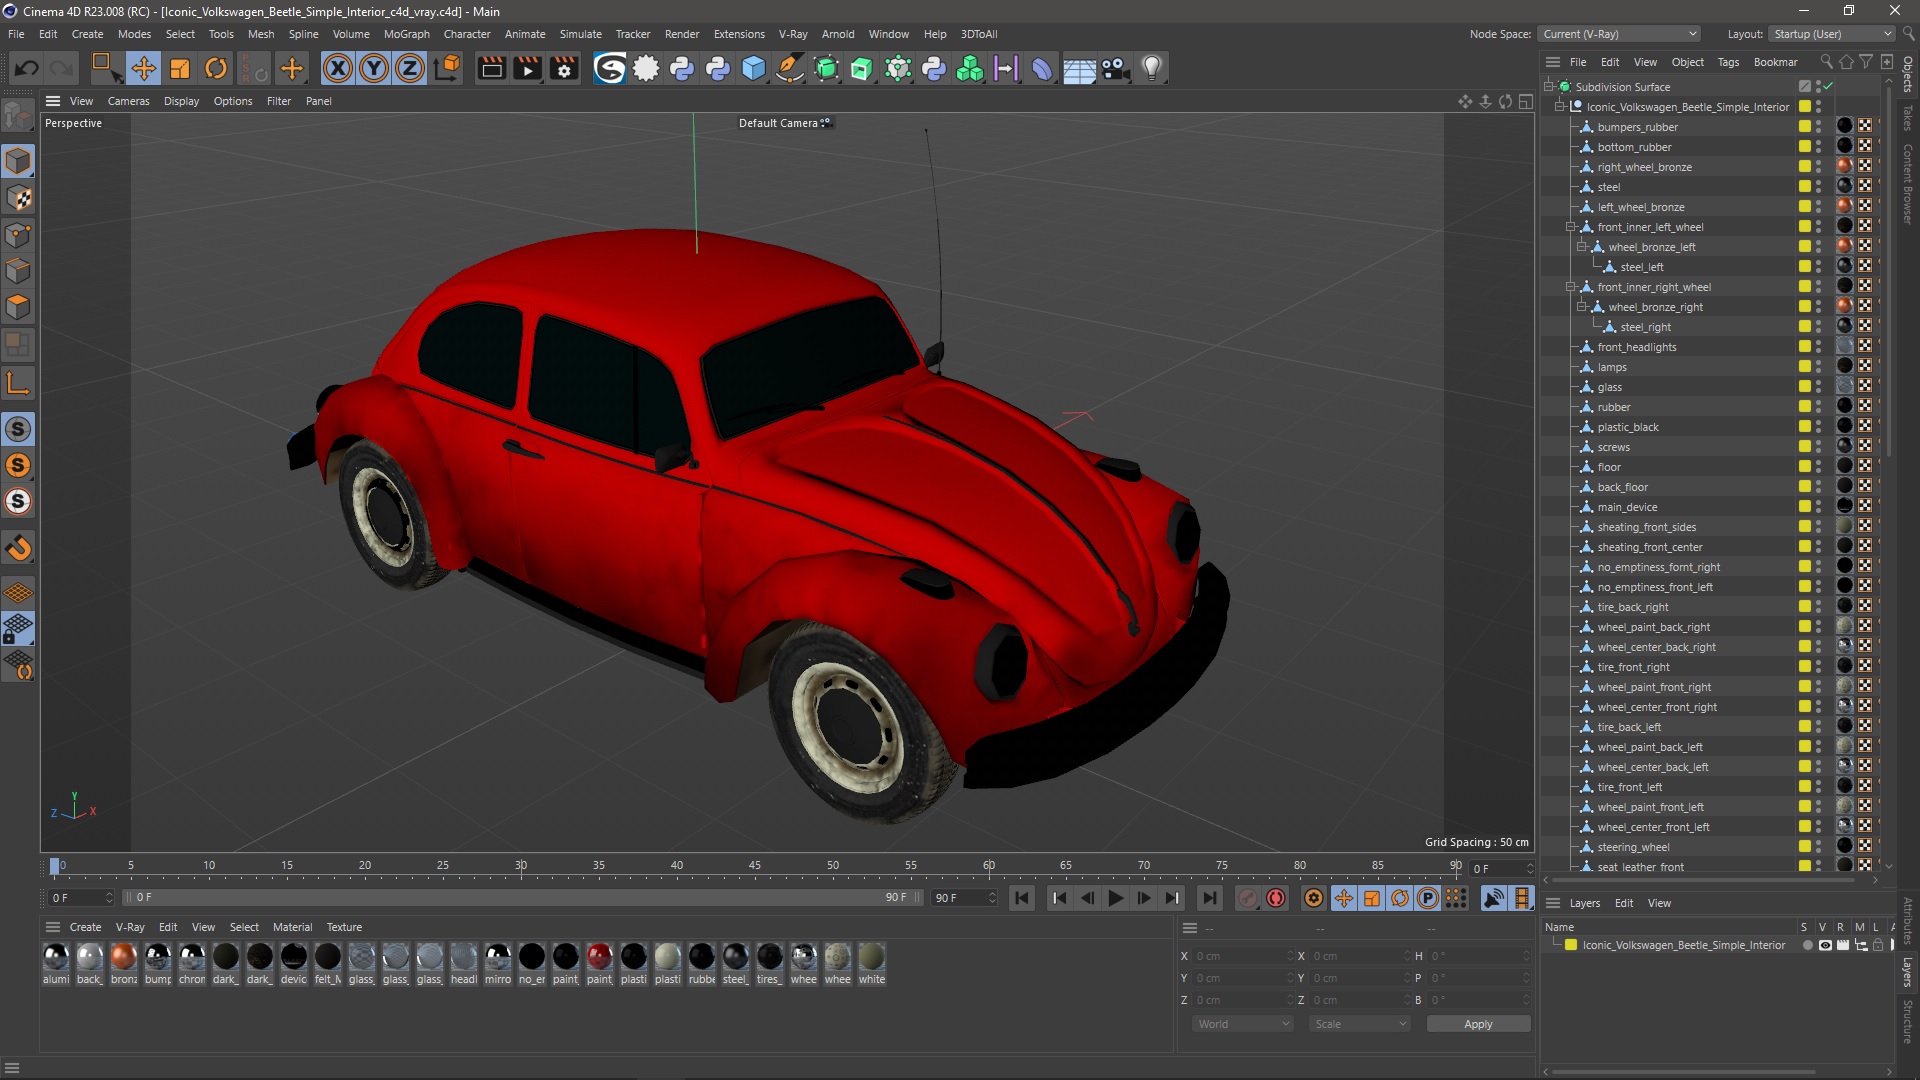This screenshot has width=1920, height=1080.
Task: Click the Apply button
Action: click(1478, 1024)
